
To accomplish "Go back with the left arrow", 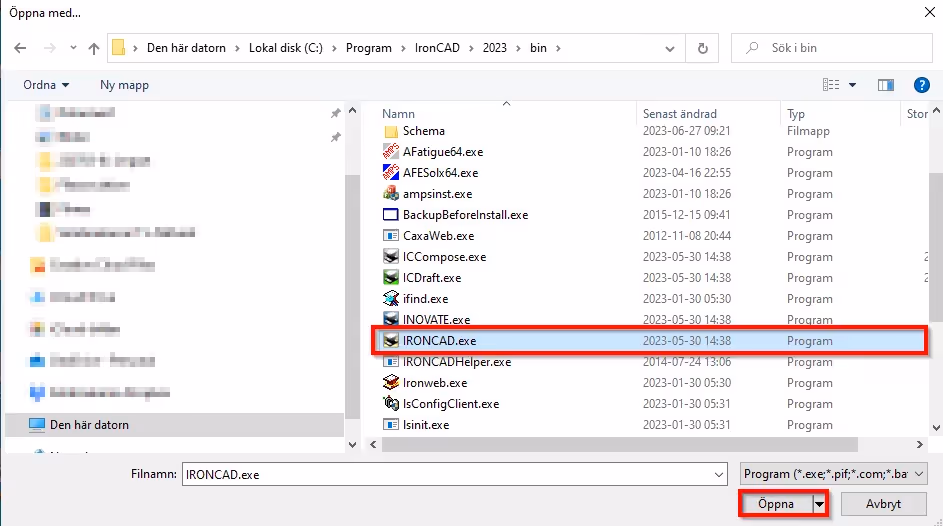I will click(x=20, y=48).
